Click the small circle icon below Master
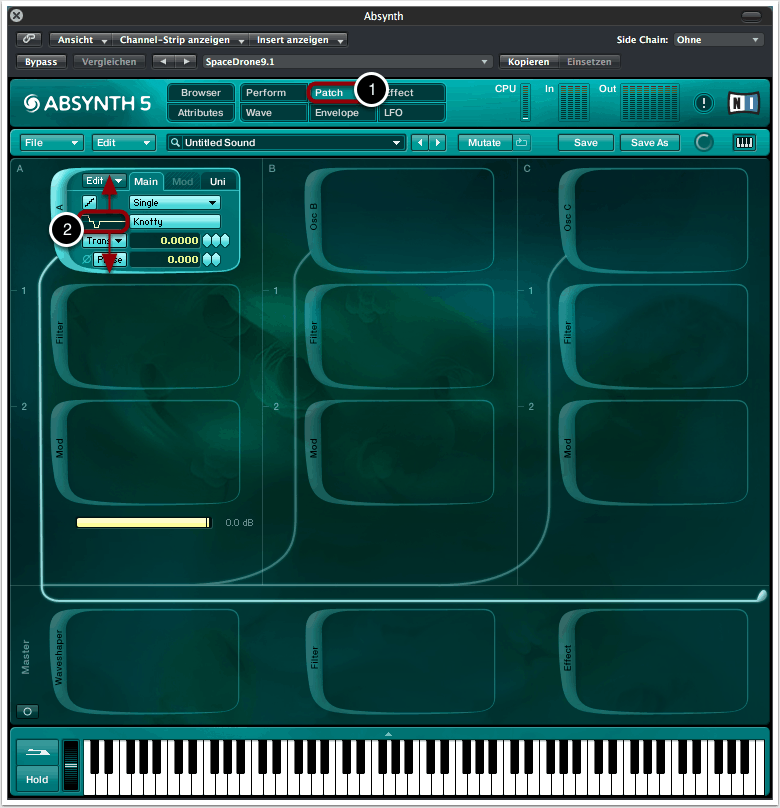 [28, 712]
